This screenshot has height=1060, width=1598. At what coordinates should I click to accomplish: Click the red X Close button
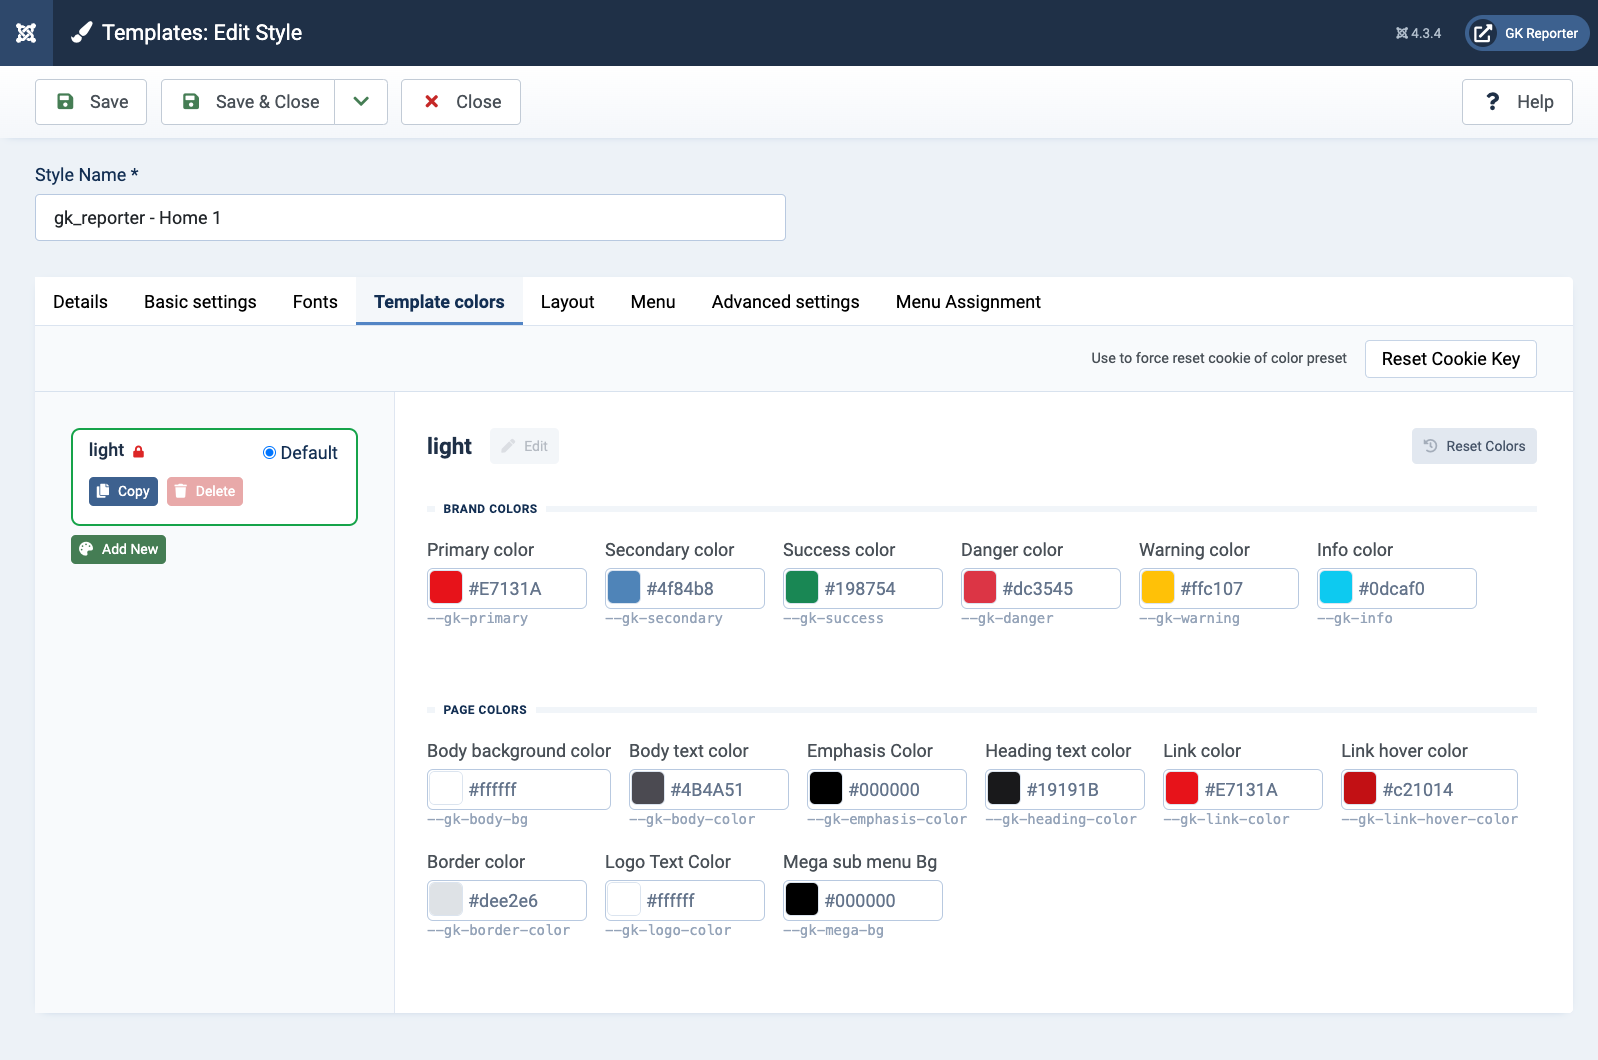pyautogui.click(x=461, y=102)
